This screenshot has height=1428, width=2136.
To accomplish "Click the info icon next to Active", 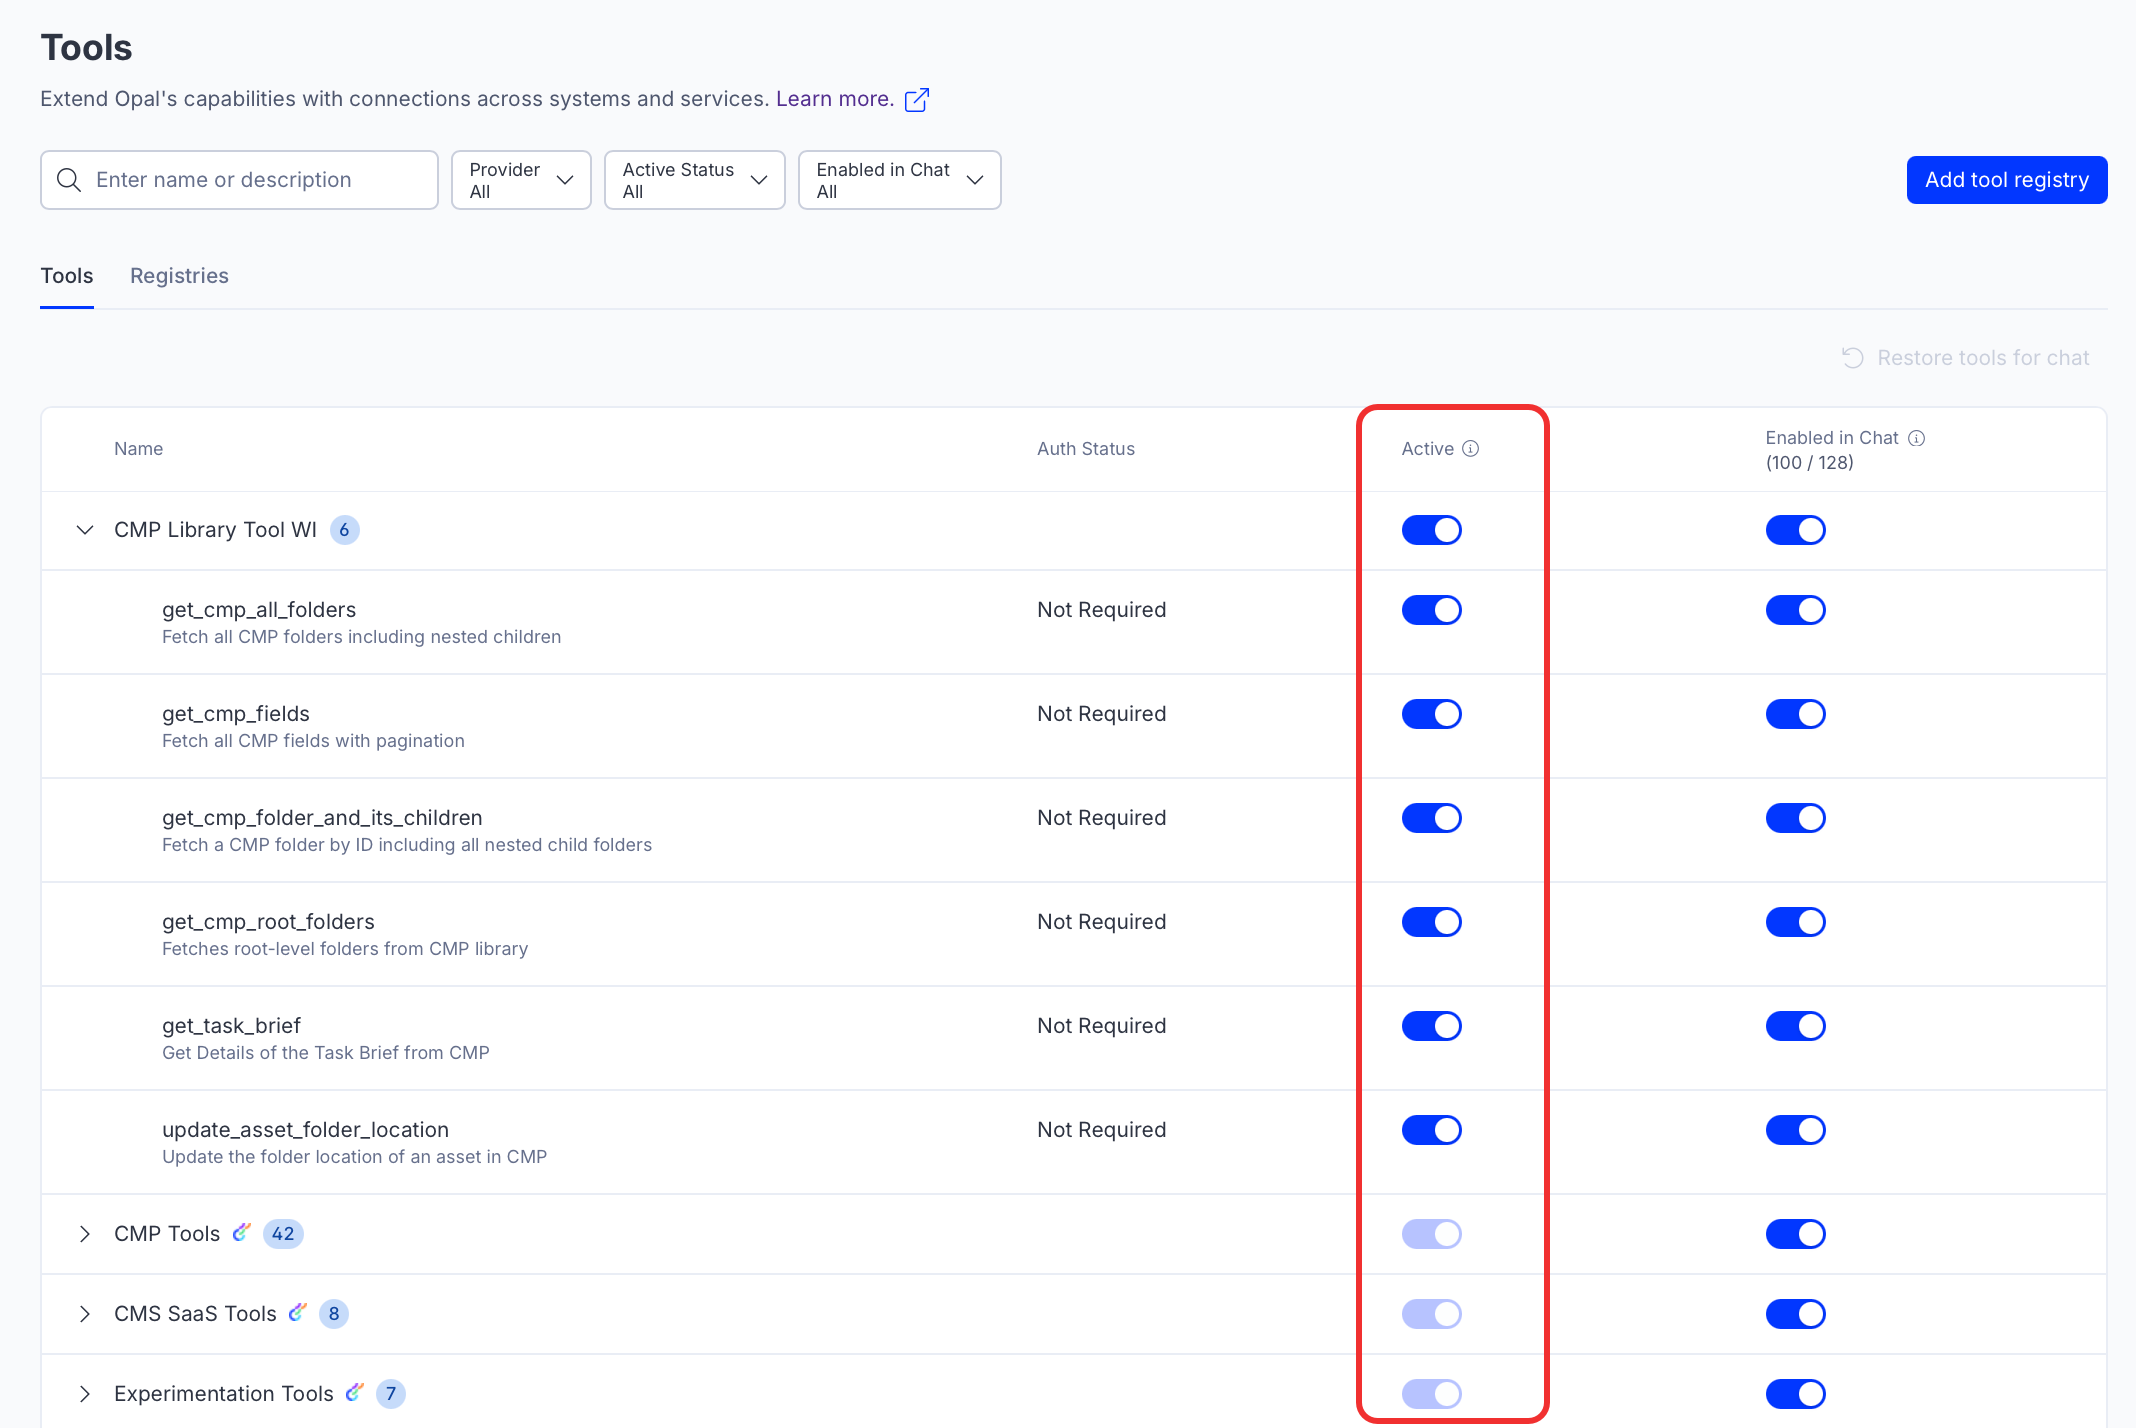I will click(1470, 449).
